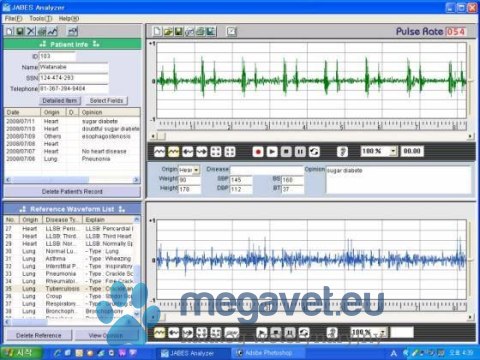
Task: Save the waveform with the disk icon
Action: coord(179,31)
